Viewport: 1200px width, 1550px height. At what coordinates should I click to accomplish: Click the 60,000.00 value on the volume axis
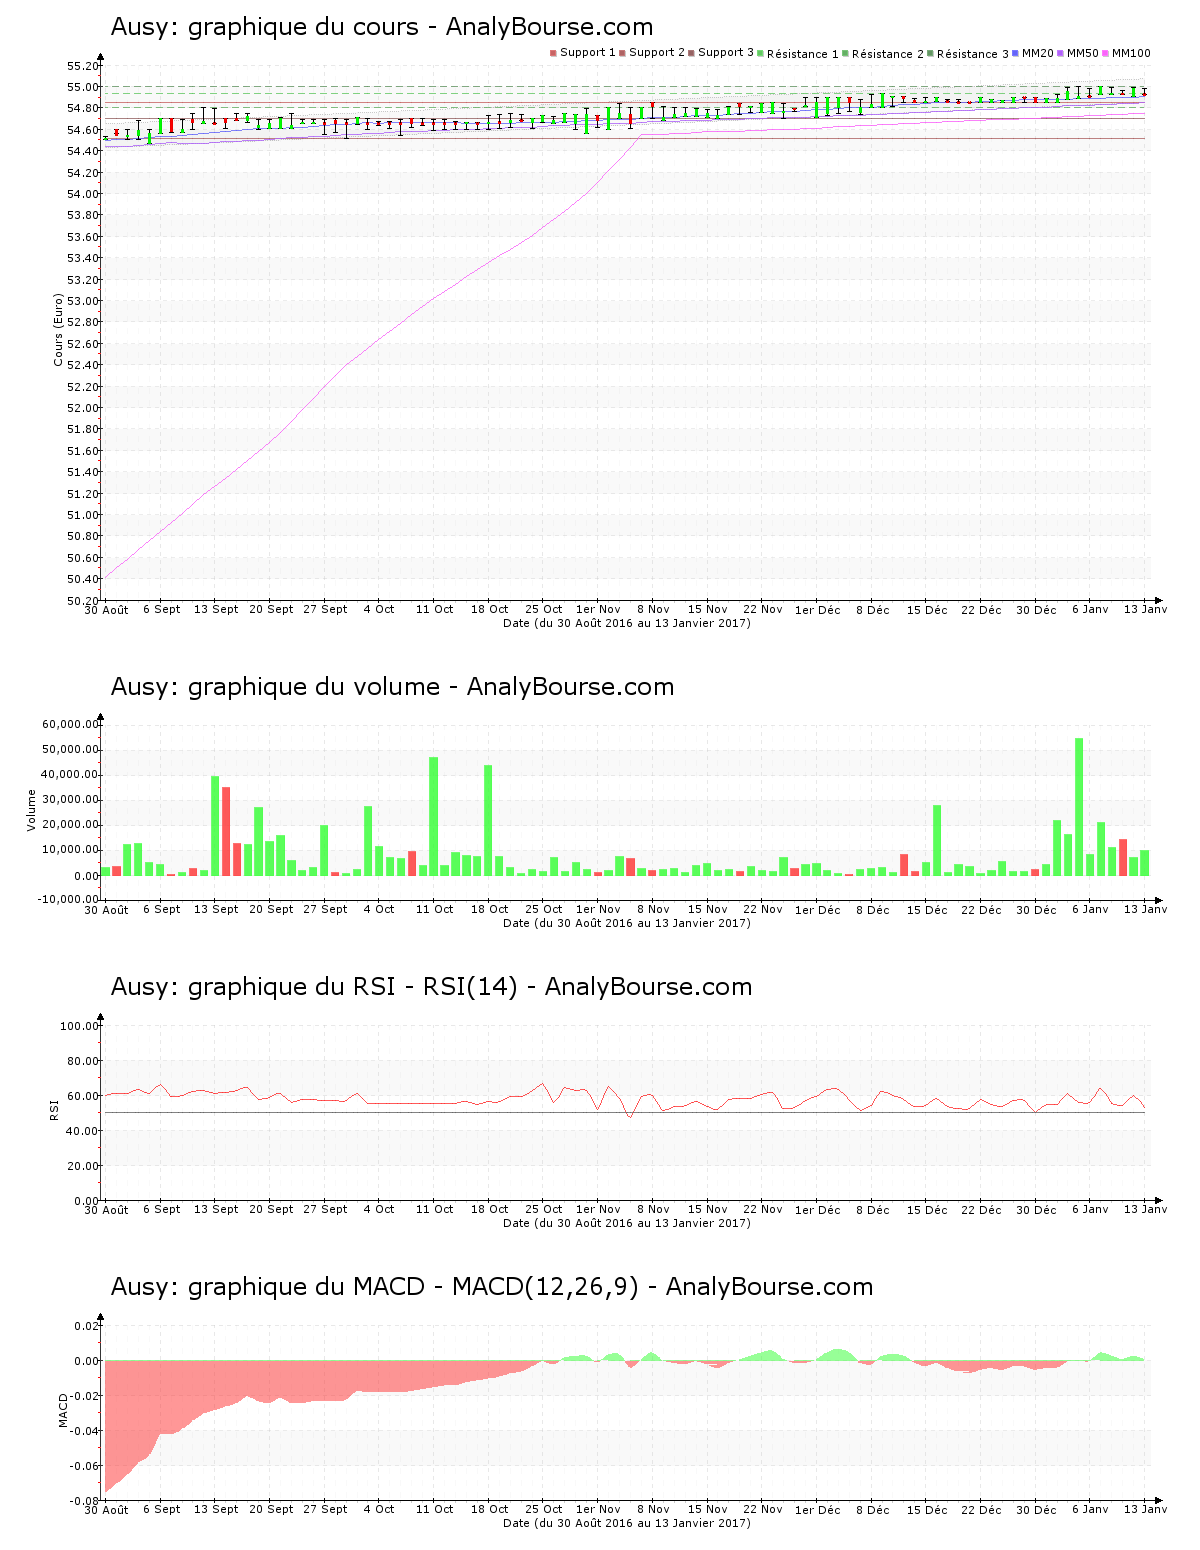coord(70,724)
